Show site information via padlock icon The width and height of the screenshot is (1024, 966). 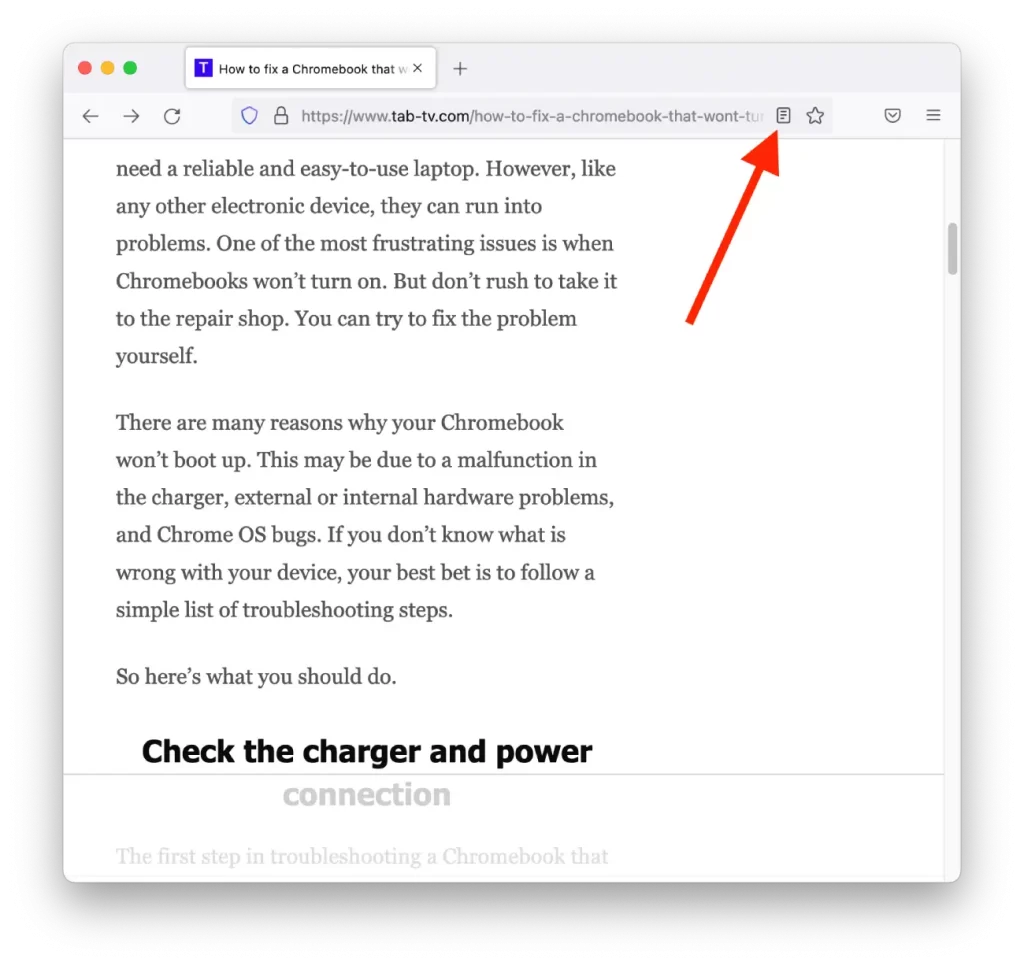pyautogui.click(x=281, y=116)
